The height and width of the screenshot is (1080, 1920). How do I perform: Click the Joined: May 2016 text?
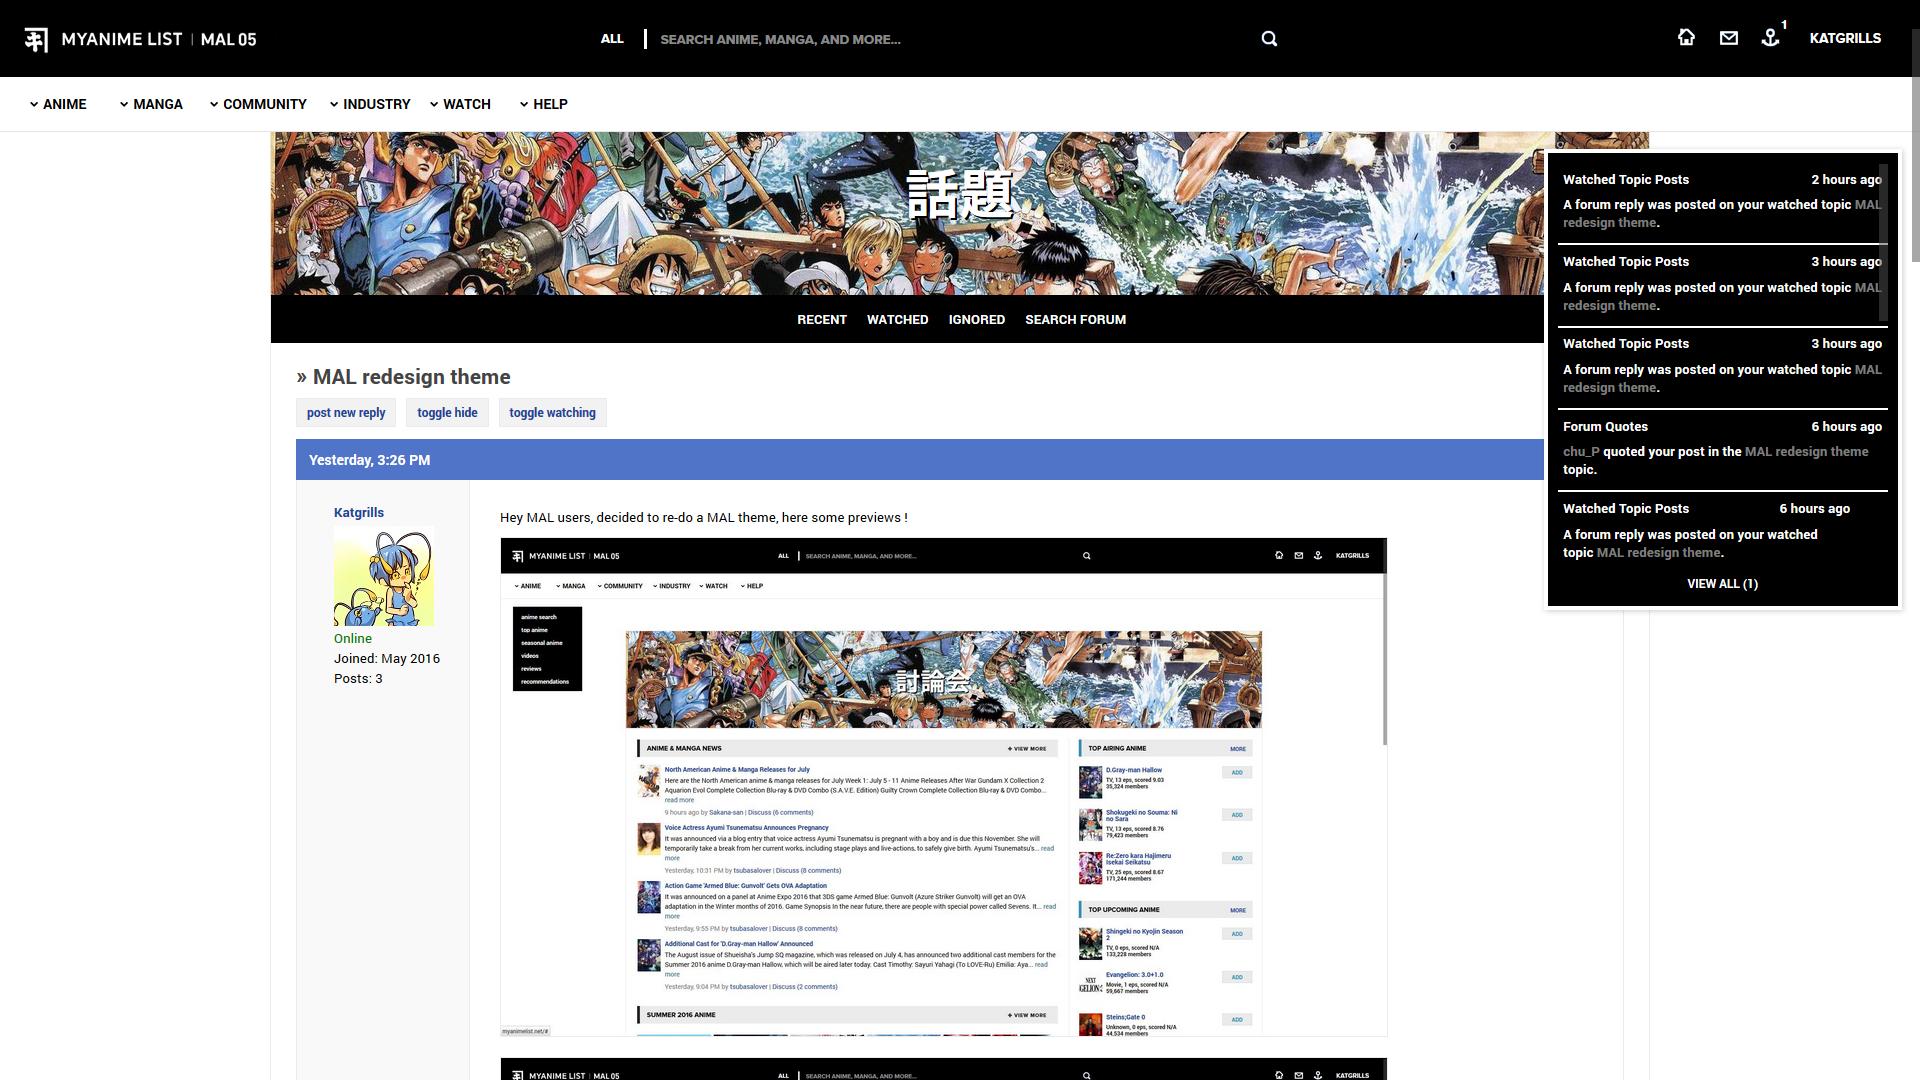click(387, 659)
